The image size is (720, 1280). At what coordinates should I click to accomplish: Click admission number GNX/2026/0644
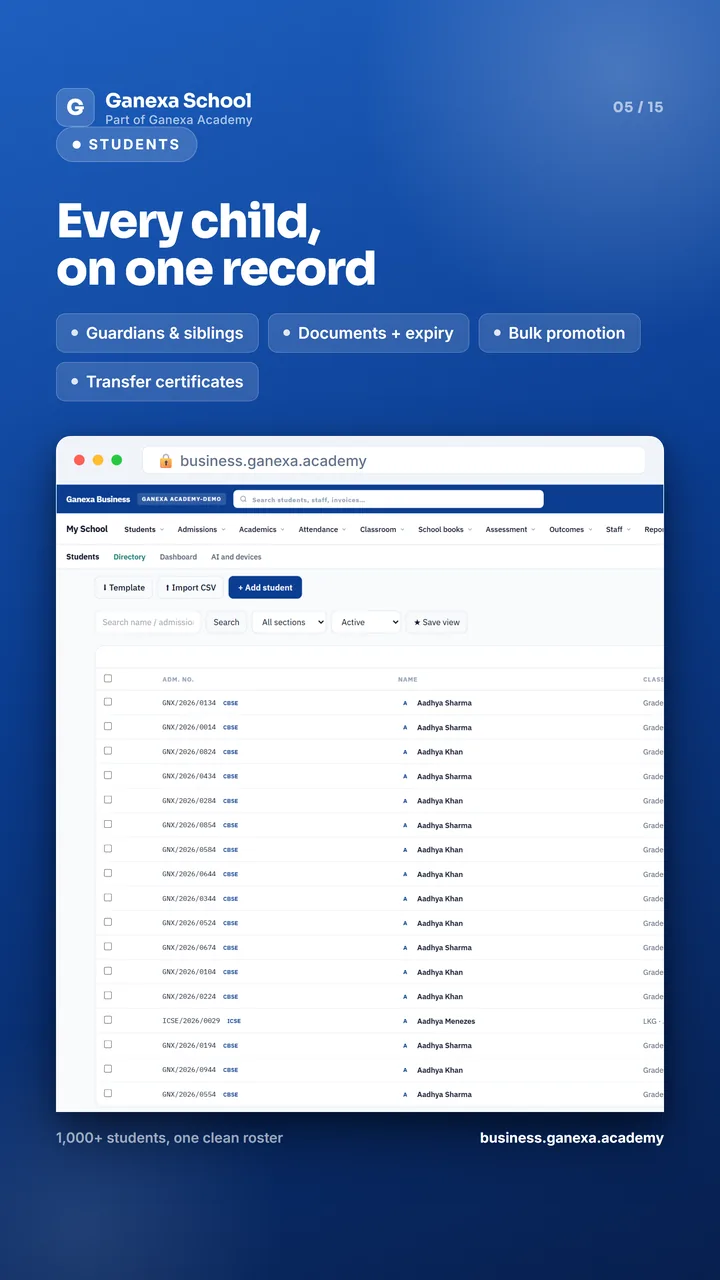click(189, 875)
